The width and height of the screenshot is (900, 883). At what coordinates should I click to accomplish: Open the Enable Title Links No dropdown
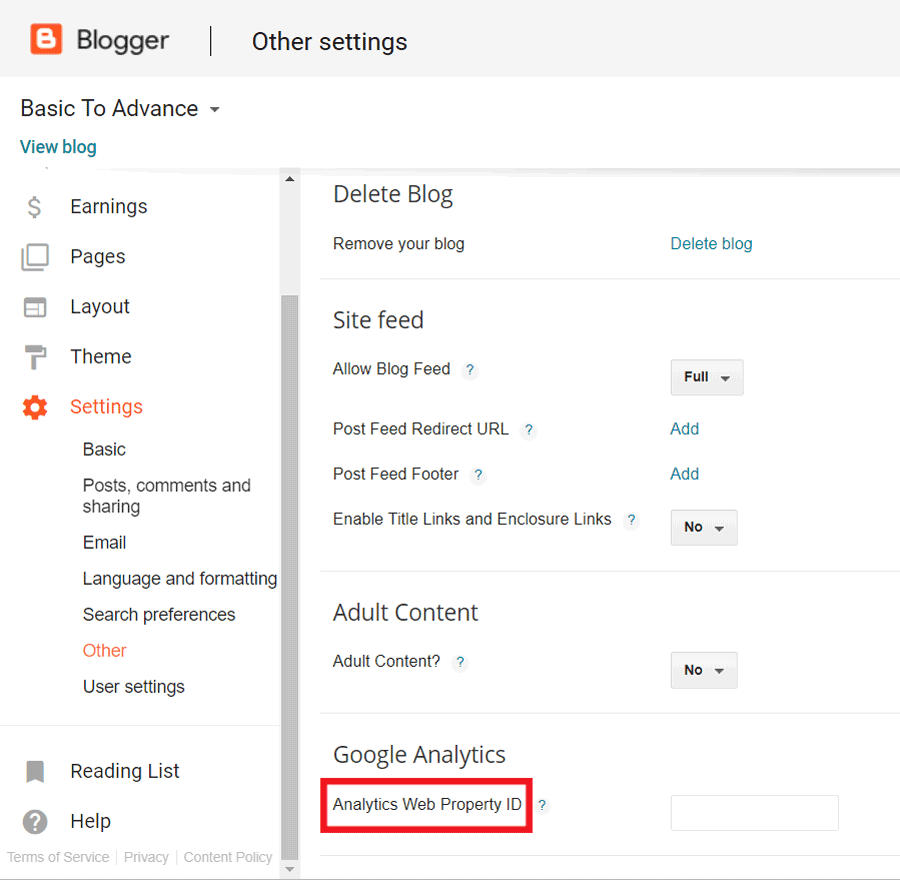[x=704, y=527]
